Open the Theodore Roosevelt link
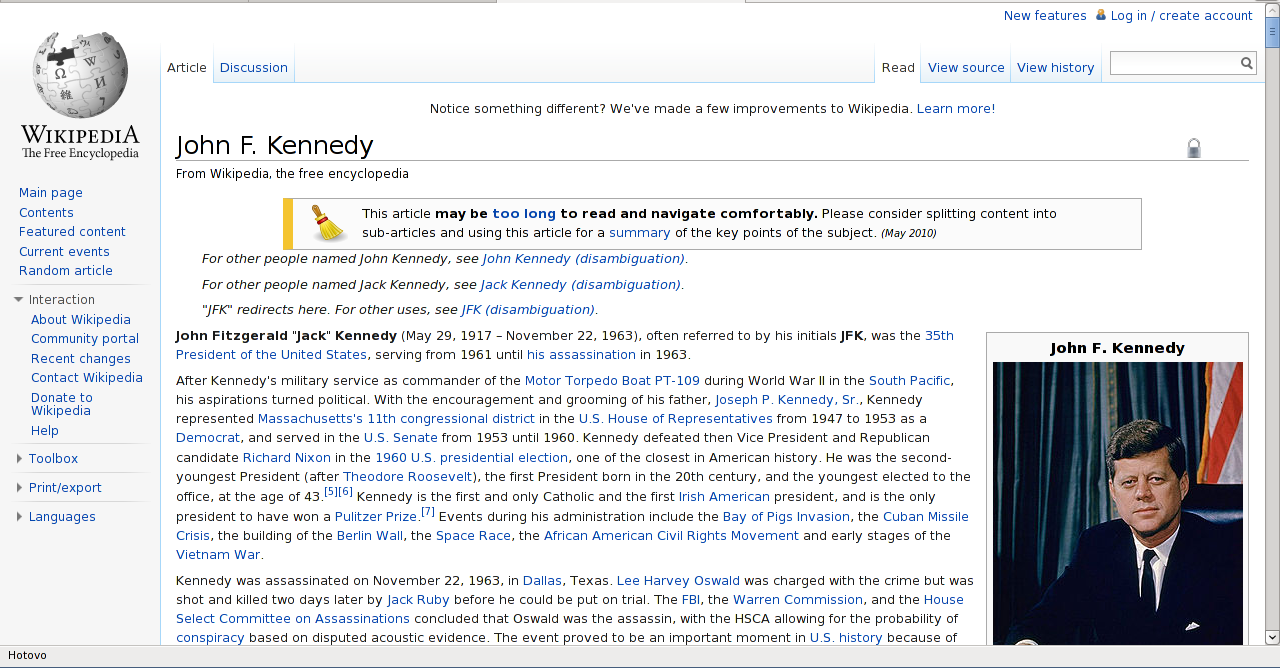Screen dimensions: 1280x668 (408, 477)
